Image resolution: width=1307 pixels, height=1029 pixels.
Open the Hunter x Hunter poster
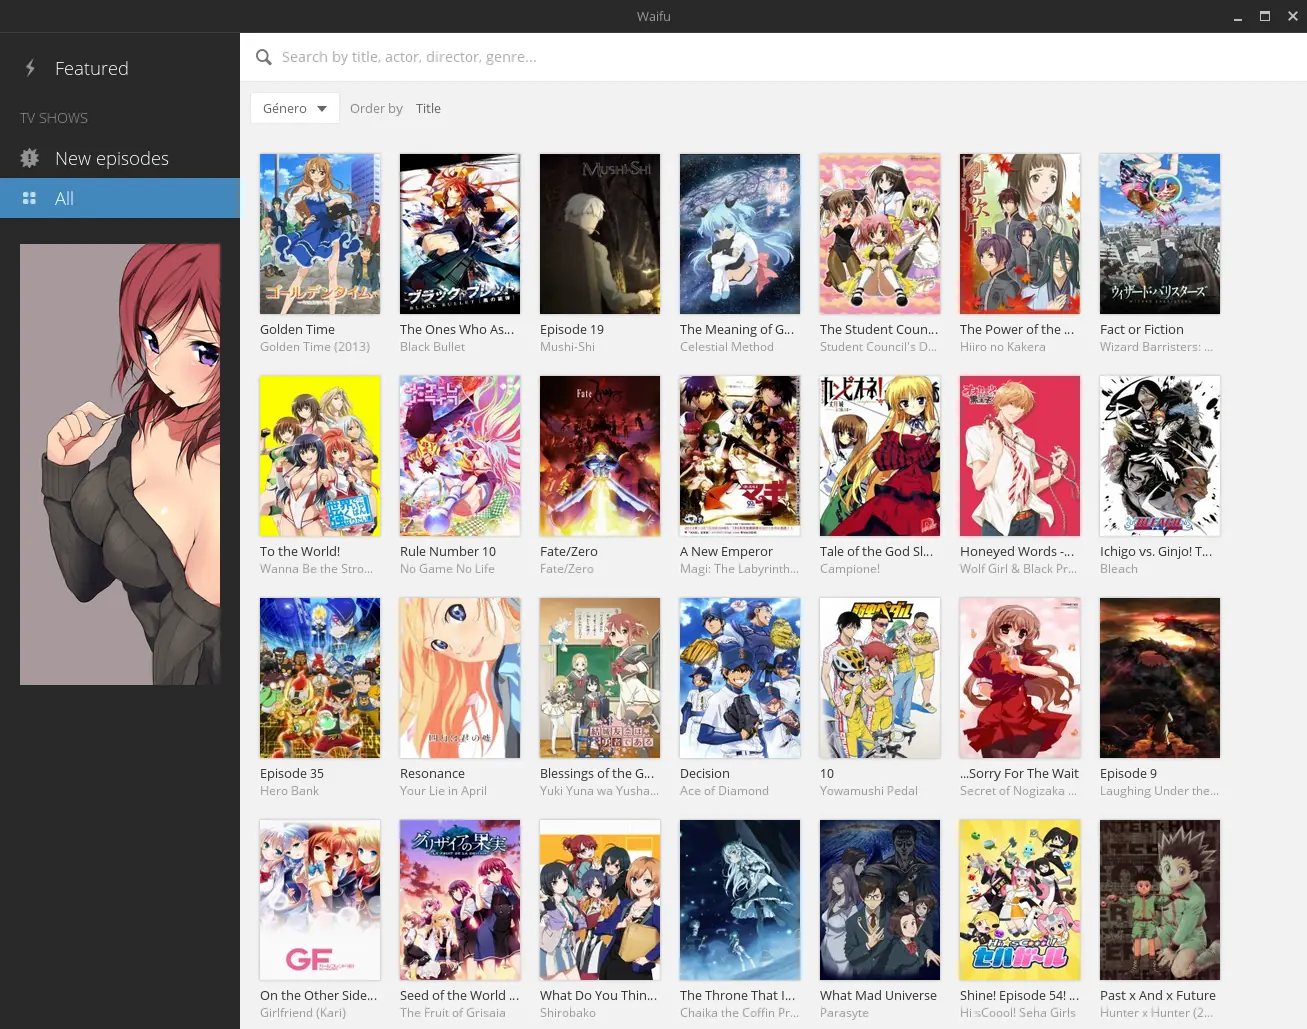coord(1160,900)
